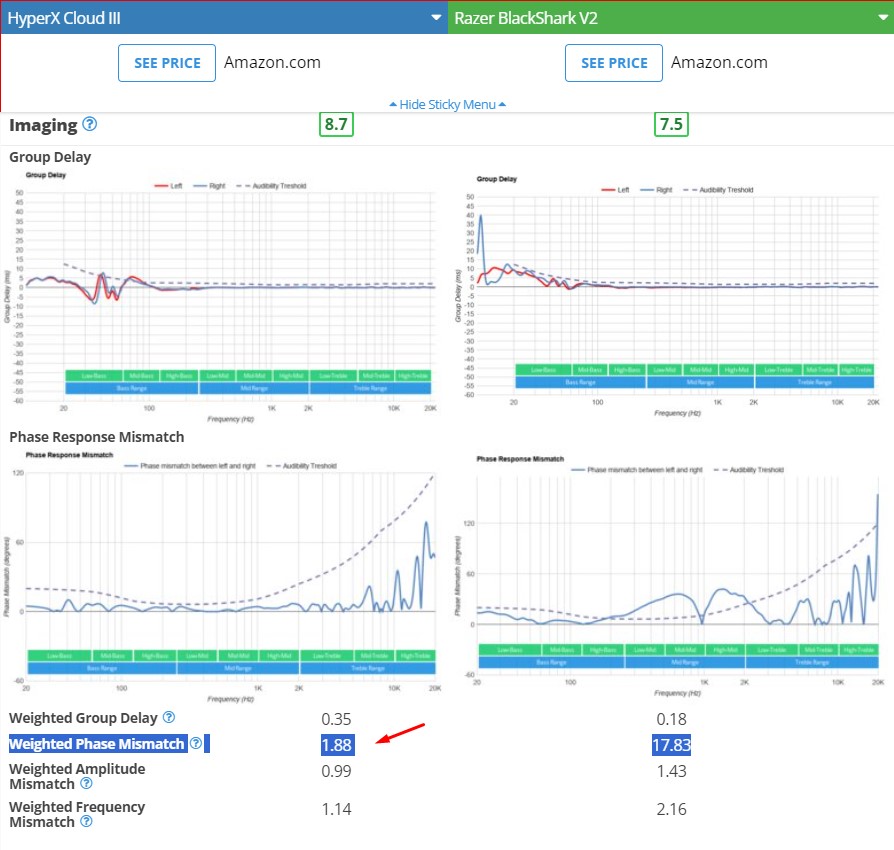Toggle Audibility Threshold in Razer phase legend
This screenshot has width=894, height=850.
coord(749,470)
